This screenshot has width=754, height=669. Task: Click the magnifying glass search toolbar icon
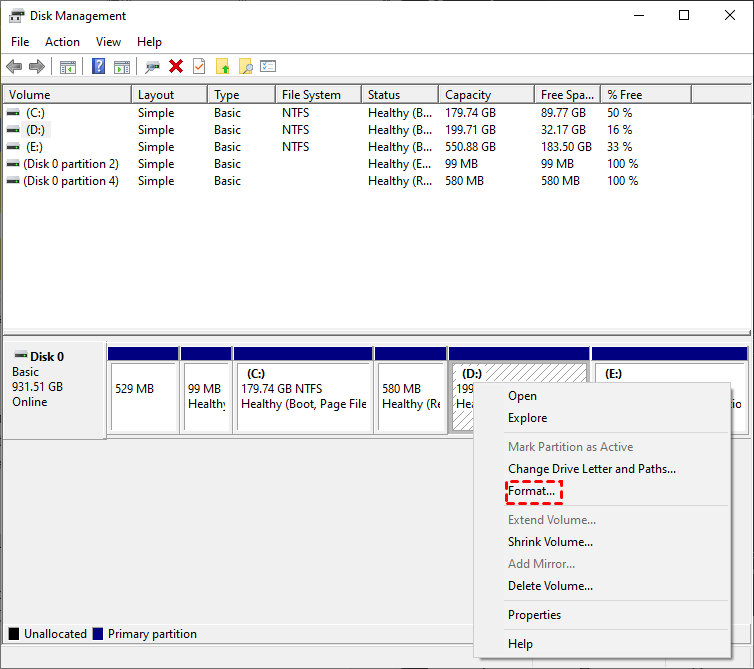coord(245,67)
